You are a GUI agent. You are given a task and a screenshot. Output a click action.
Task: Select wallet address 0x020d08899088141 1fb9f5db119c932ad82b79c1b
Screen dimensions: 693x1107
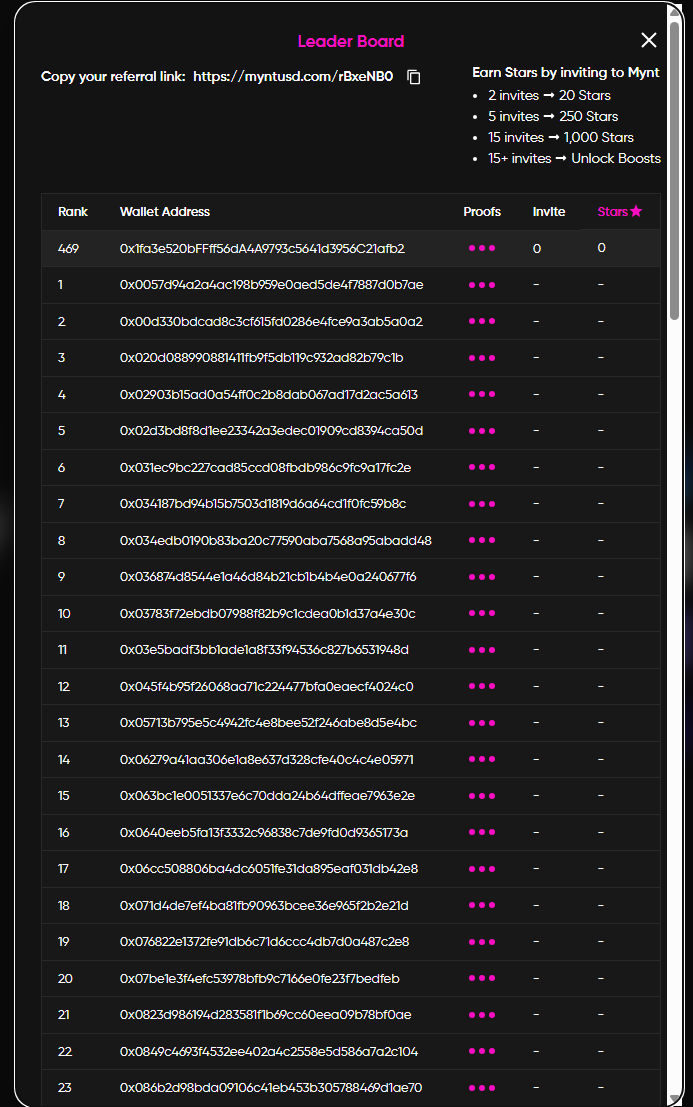pos(261,358)
